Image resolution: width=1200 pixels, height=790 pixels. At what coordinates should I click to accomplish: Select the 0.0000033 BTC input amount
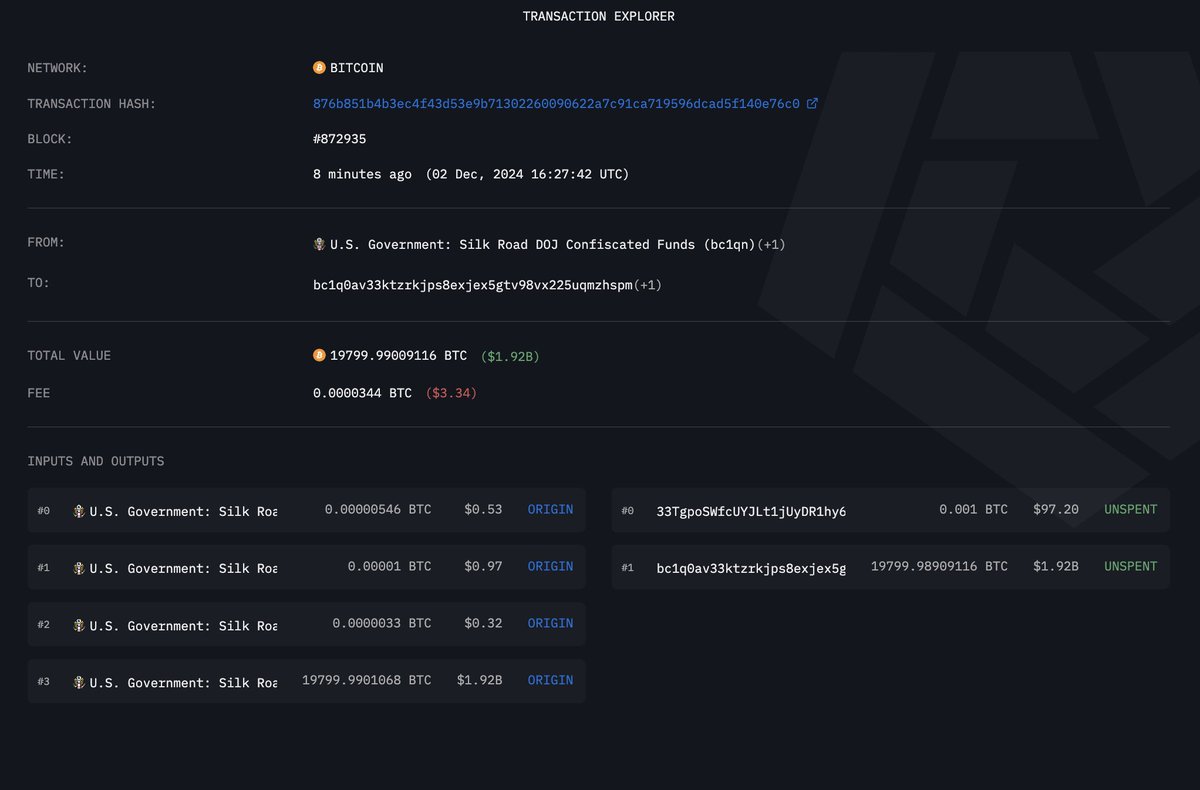click(382, 623)
